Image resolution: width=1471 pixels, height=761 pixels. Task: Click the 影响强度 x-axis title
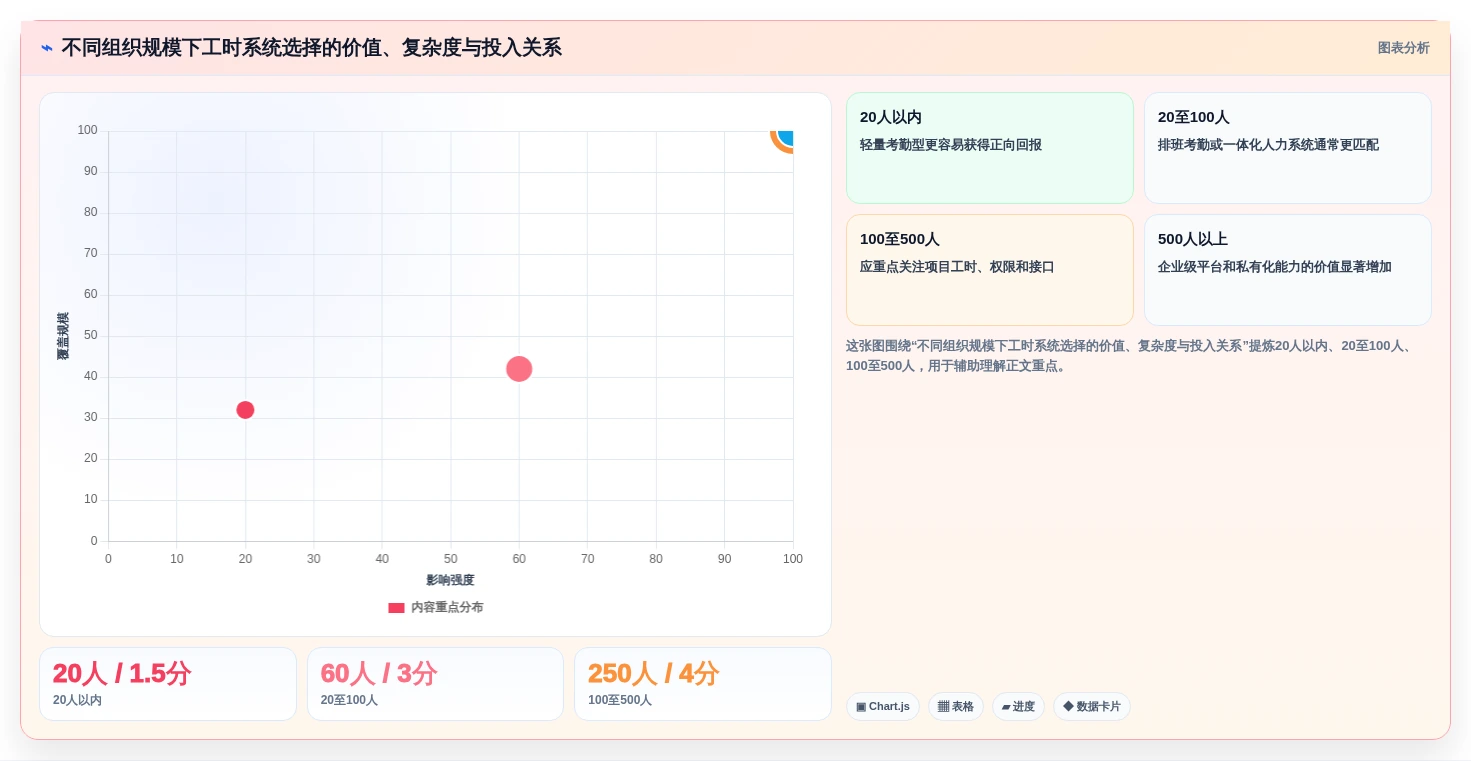(450, 580)
